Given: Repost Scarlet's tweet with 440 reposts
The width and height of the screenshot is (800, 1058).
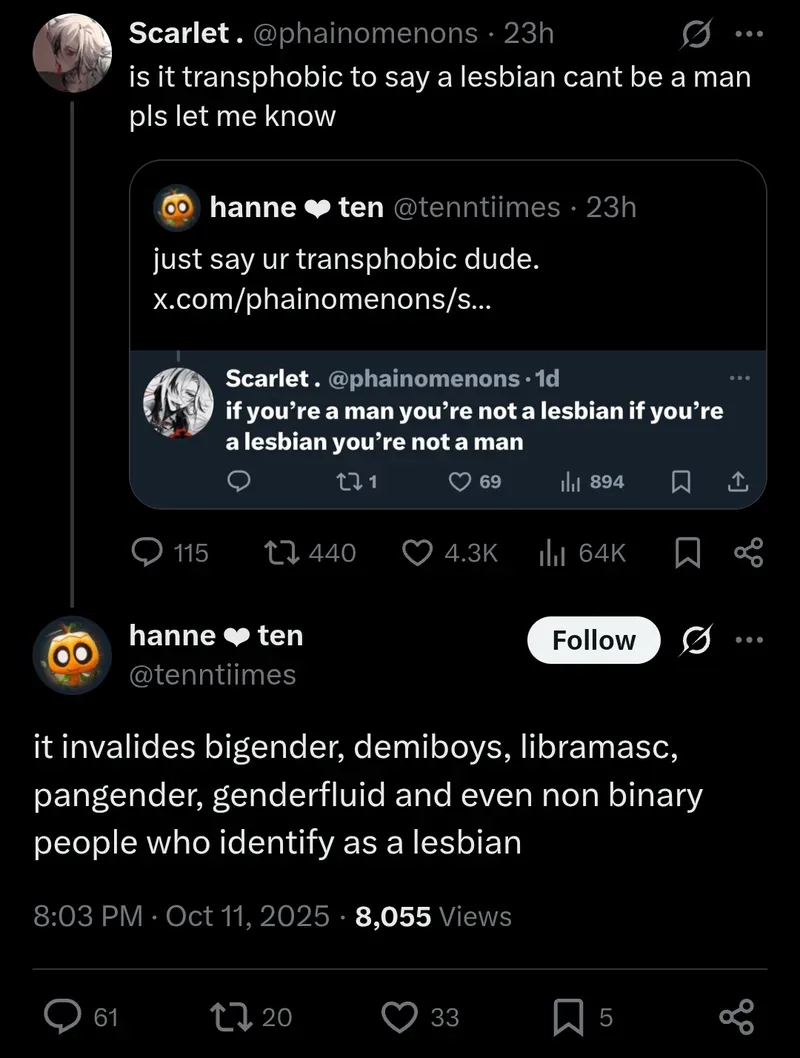Looking at the screenshot, I should coord(277,552).
